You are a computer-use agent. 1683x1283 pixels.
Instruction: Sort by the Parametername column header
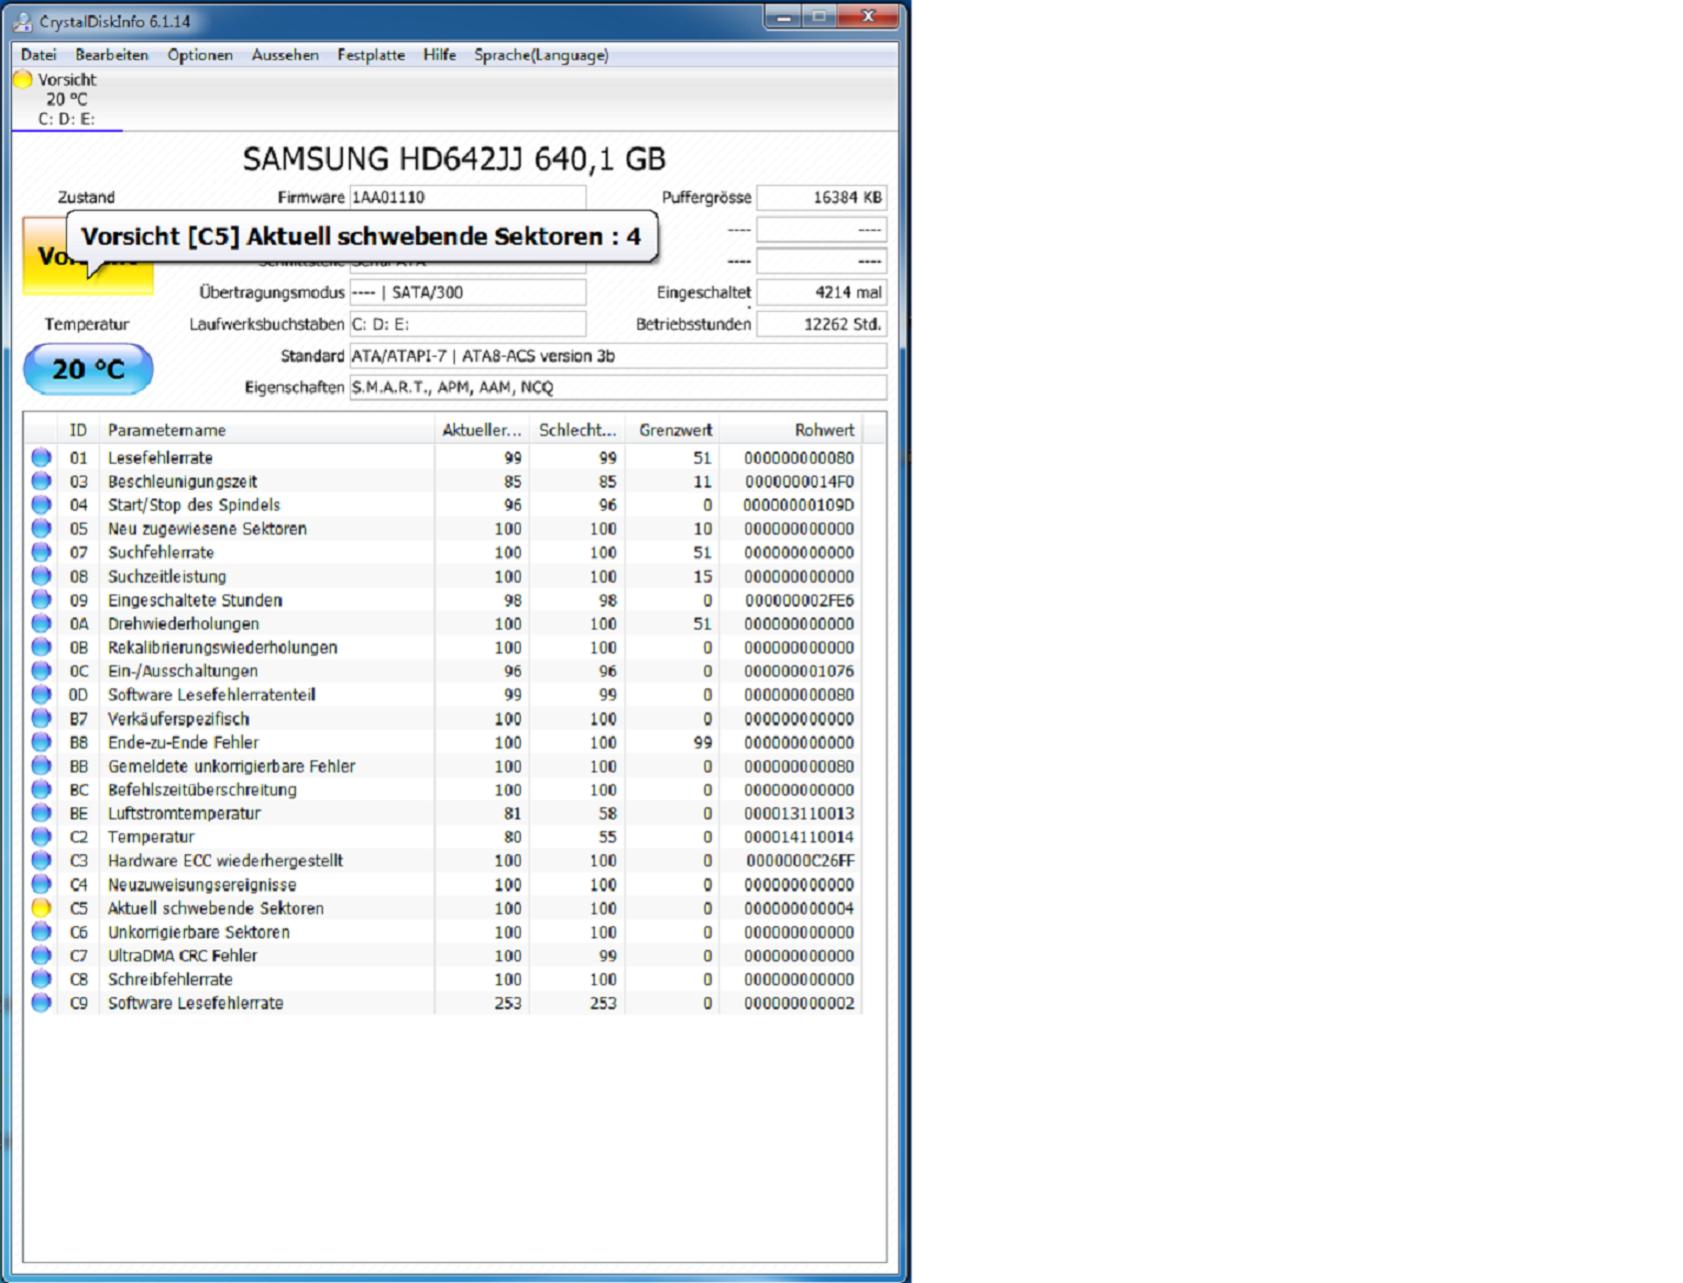click(267, 430)
